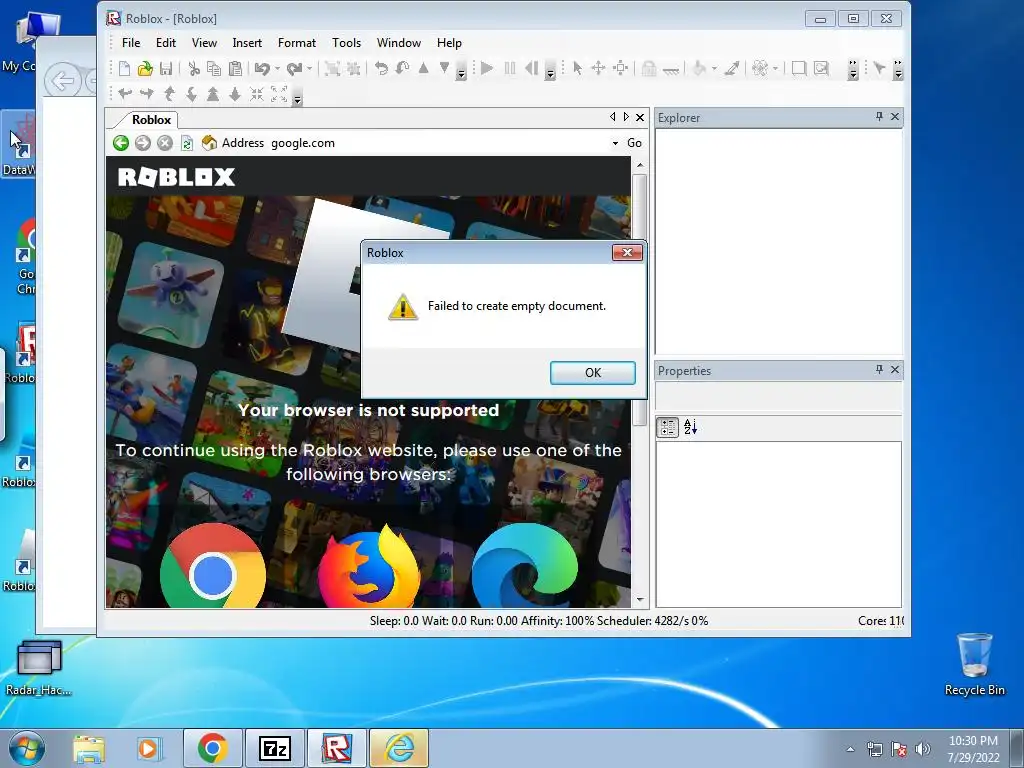Click OK in the error dialog

pos(592,372)
